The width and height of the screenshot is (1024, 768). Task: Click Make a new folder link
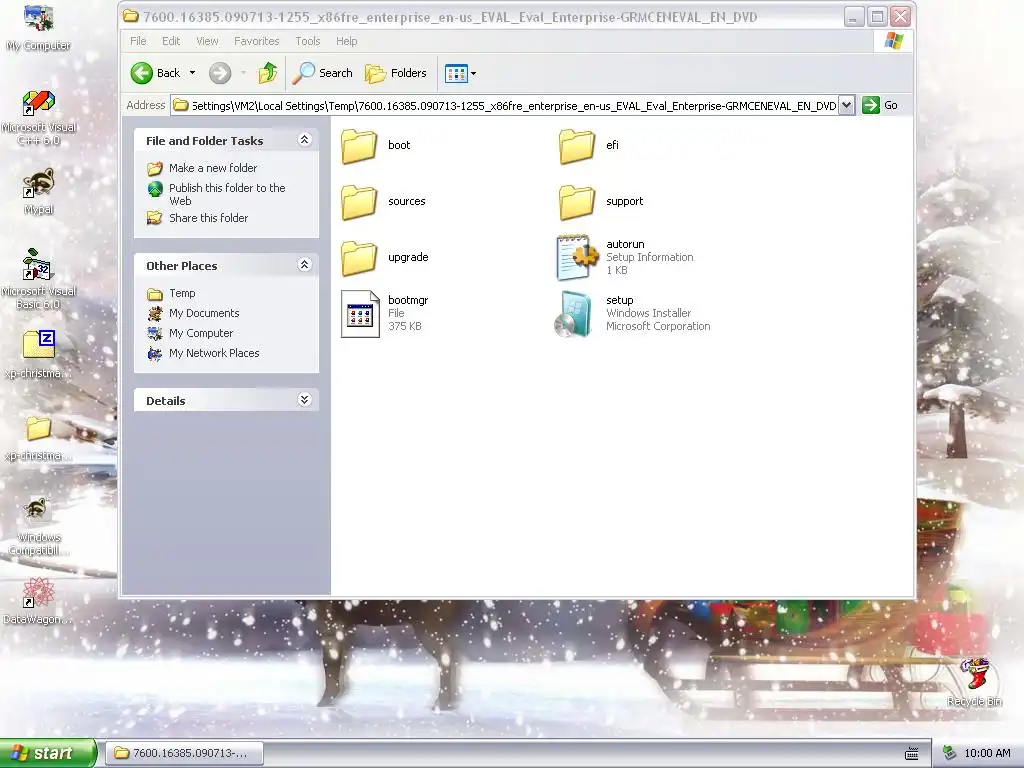213,168
